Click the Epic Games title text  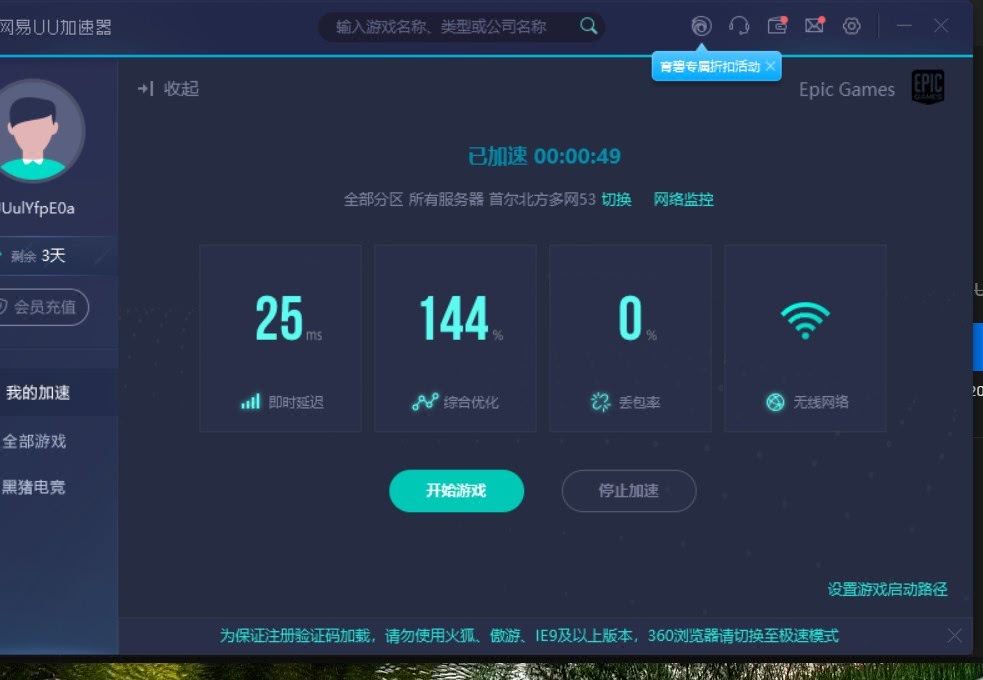[x=846, y=90]
